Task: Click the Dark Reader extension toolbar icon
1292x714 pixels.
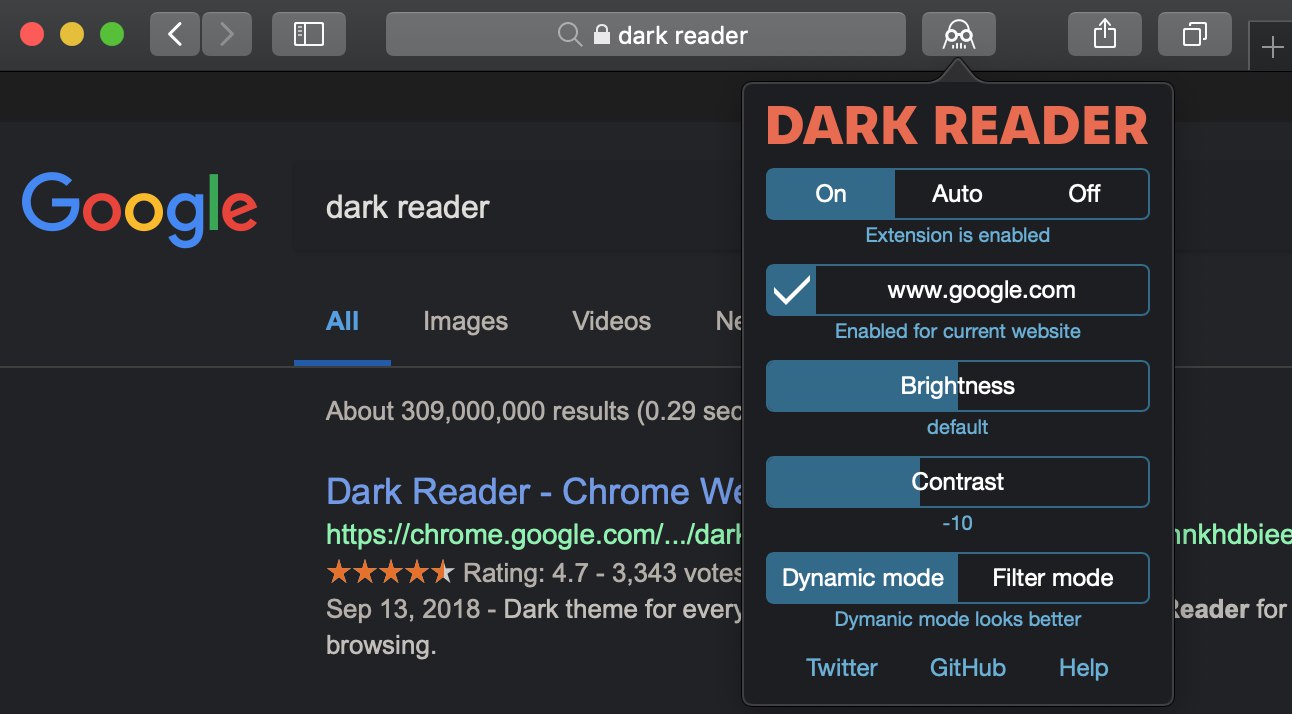Action: tap(958, 34)
